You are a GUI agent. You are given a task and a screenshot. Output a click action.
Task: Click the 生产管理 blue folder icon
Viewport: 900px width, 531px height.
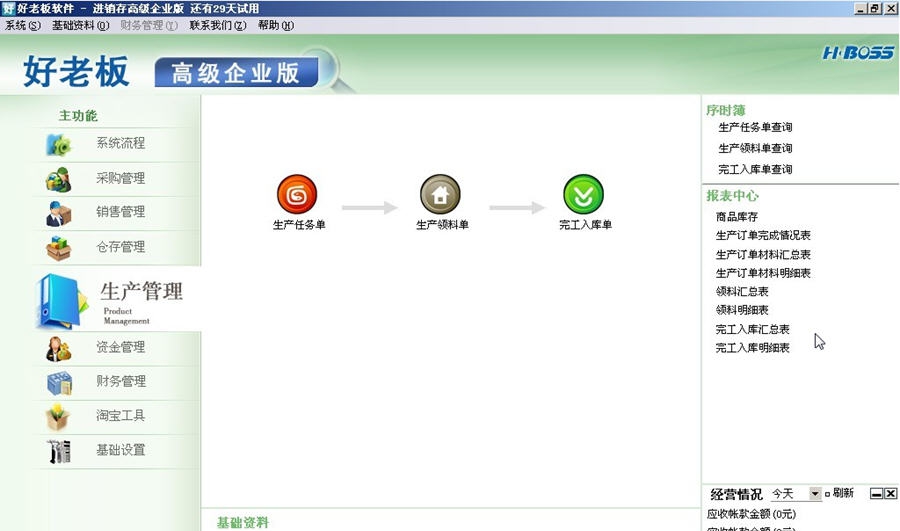click(x=61, y=301)
